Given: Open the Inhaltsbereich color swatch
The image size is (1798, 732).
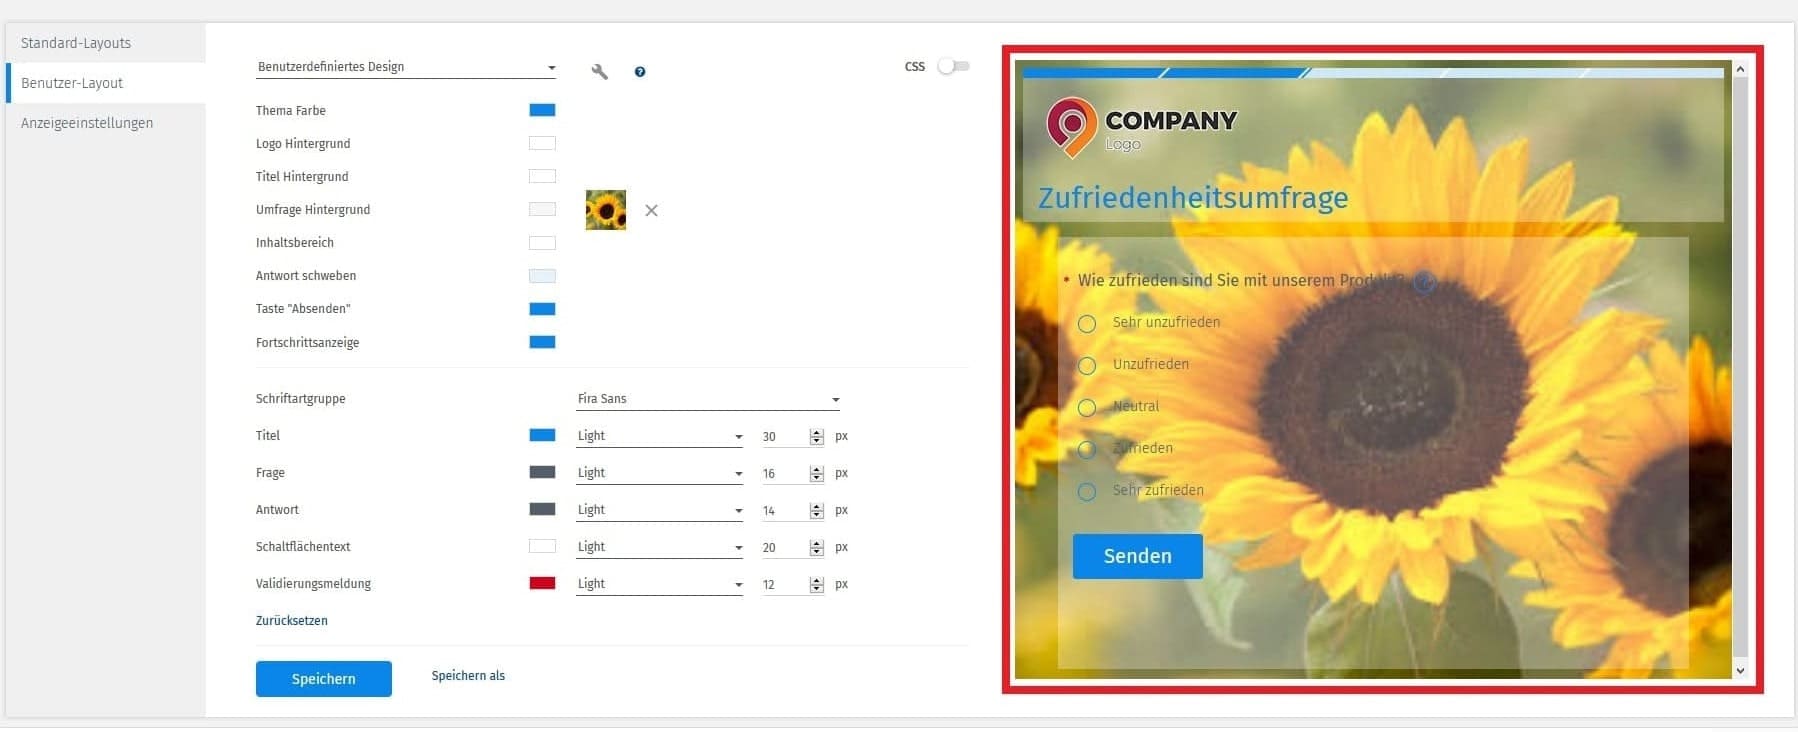Looking at the screenshot, I should coord(542,242).
